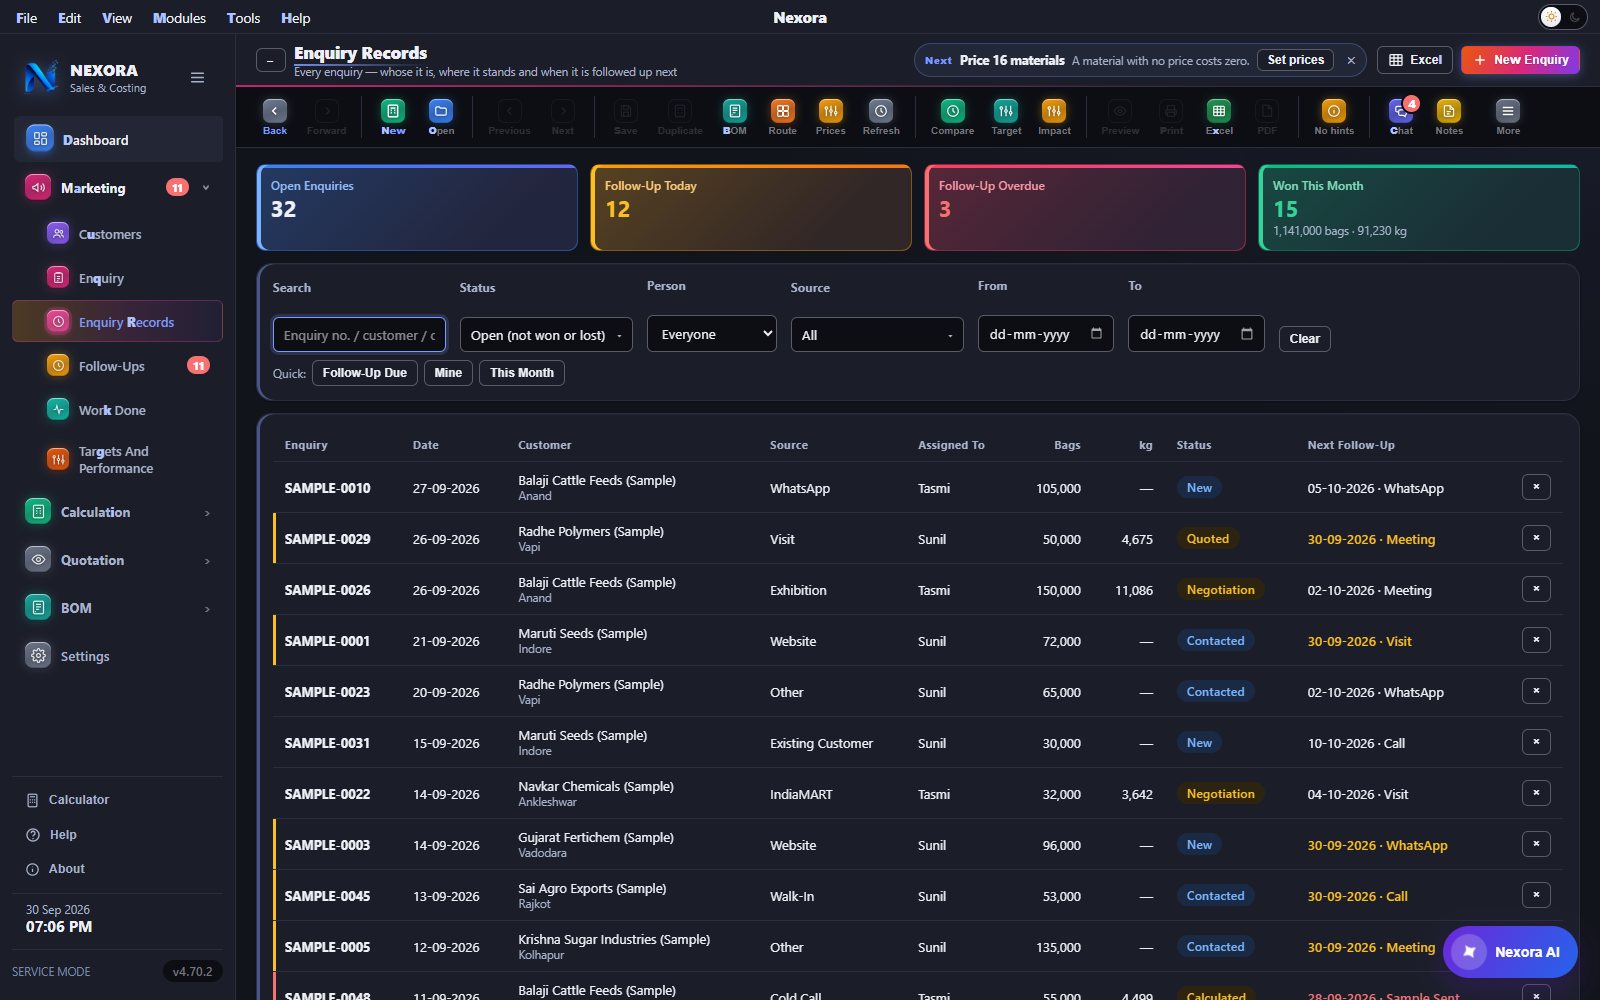Click the More toolbar icon
The height and width of the screenshot is (1000, 1600).
1508,117
